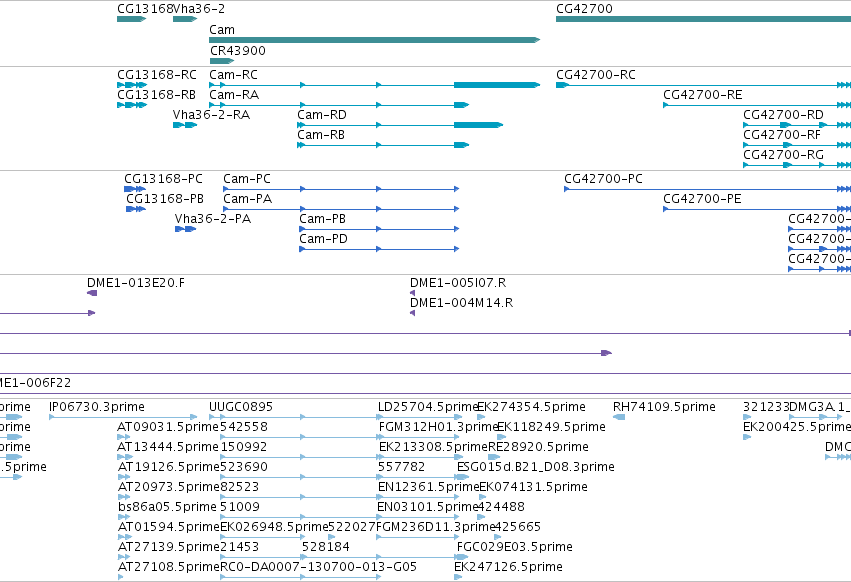Click the CG42700 gene label
Viewport: 851px width, 582px height.
(x=585, y=9)
